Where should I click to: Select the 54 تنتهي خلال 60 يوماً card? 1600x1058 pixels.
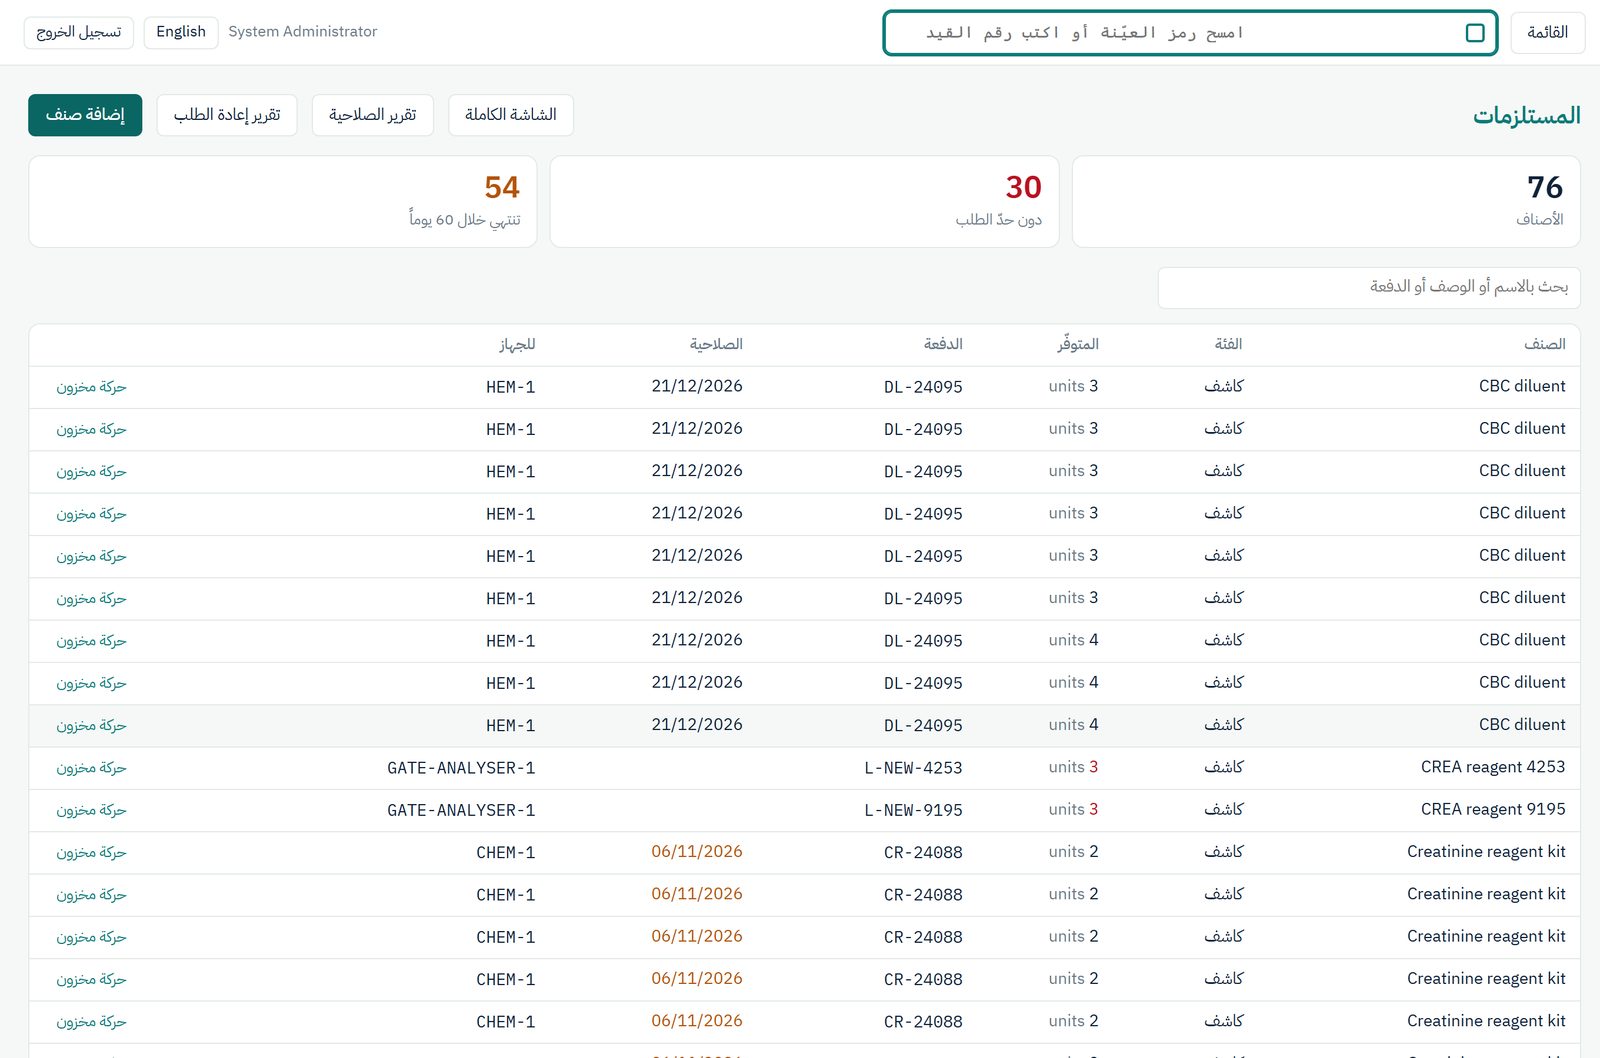pyautogui.click(x=283, y=201)
